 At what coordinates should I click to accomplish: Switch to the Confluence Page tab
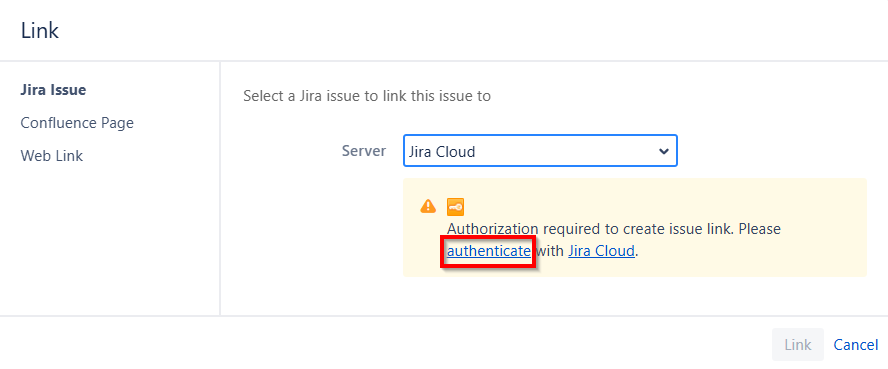click(x=77, y=123)
